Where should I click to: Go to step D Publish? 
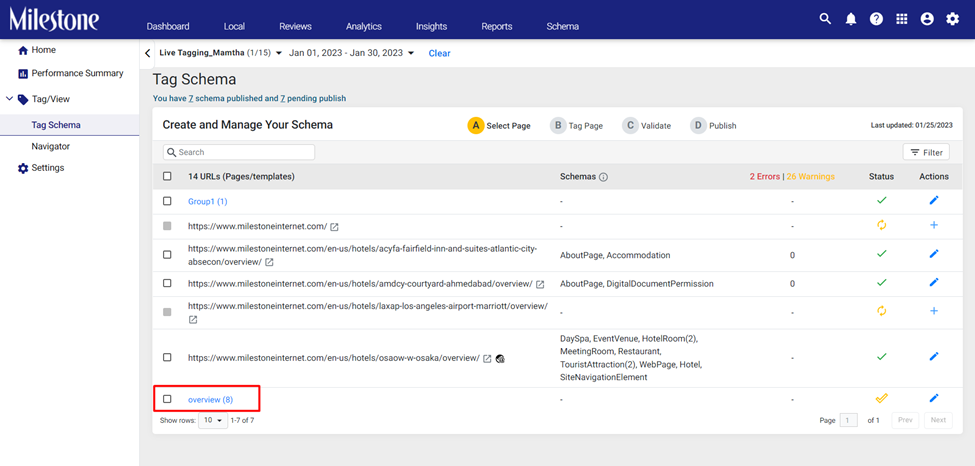pyautogui.click(x=713, y=126)
